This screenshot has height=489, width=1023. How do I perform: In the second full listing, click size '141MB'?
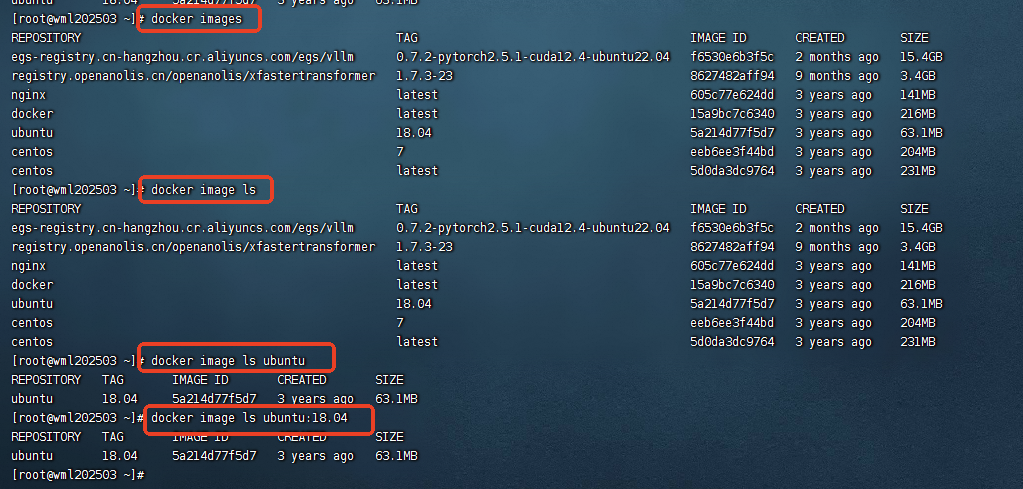pyautogui.click(x=918, y=266)
